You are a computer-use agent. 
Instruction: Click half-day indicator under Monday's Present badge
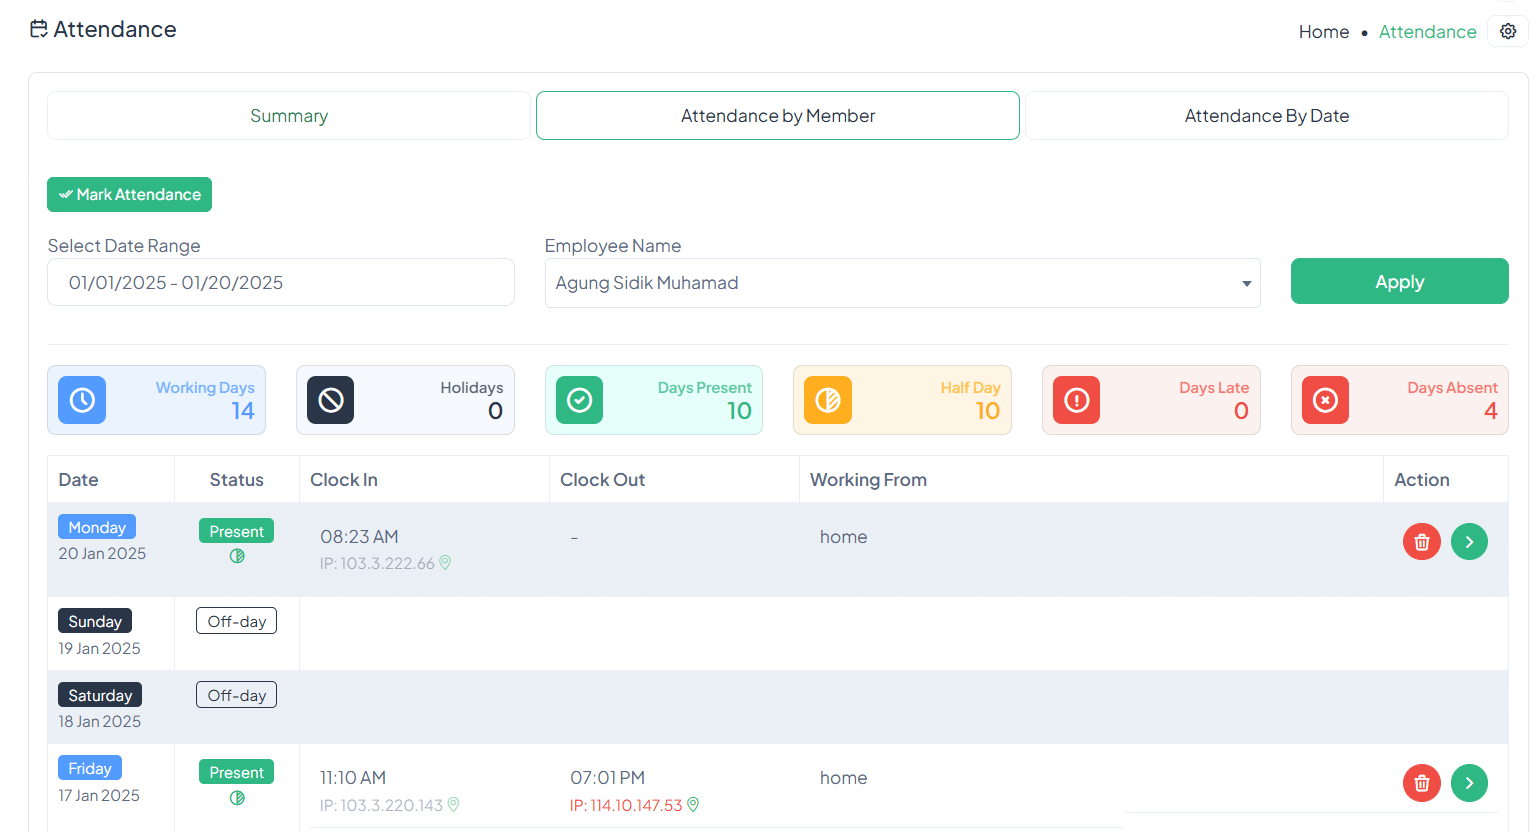(x=237, y=556)
